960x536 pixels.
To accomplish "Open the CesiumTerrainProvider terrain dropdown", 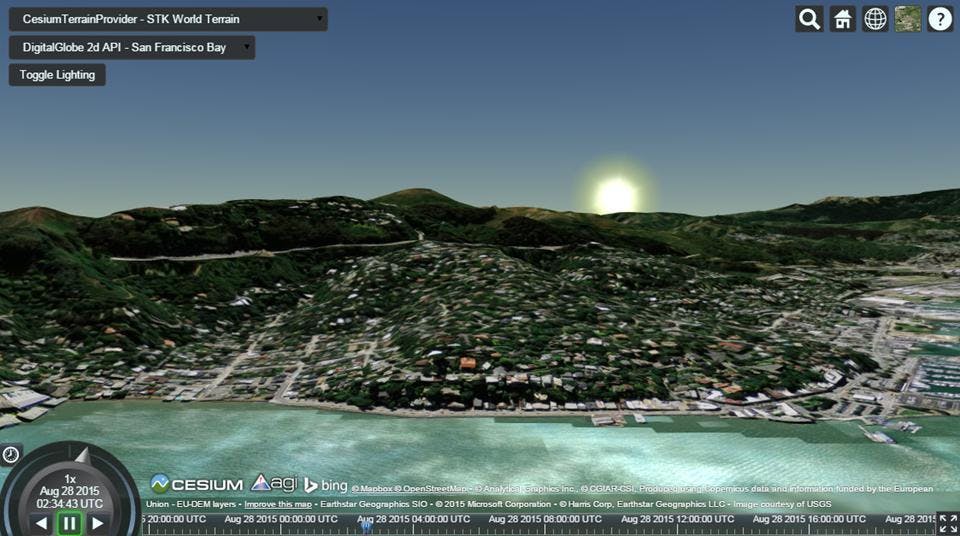I will 168,19.
